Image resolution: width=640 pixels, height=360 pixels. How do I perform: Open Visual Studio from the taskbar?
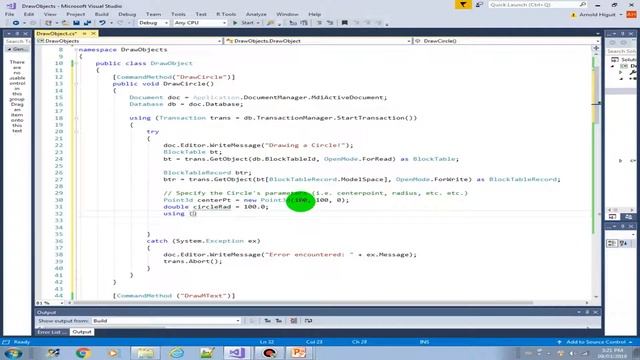click(237, 353)
